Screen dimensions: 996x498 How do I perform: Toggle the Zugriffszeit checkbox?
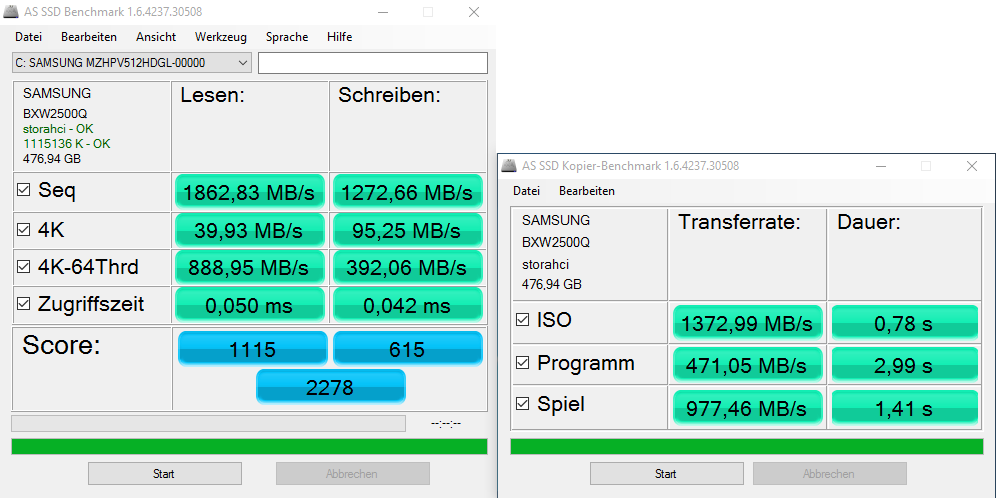(24, 304)
